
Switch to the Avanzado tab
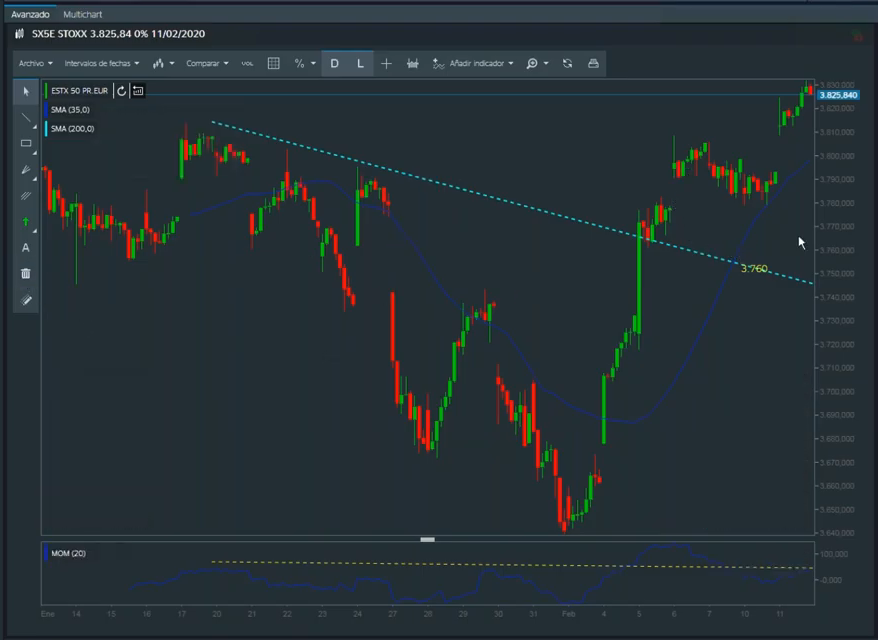tap(30, 15)
